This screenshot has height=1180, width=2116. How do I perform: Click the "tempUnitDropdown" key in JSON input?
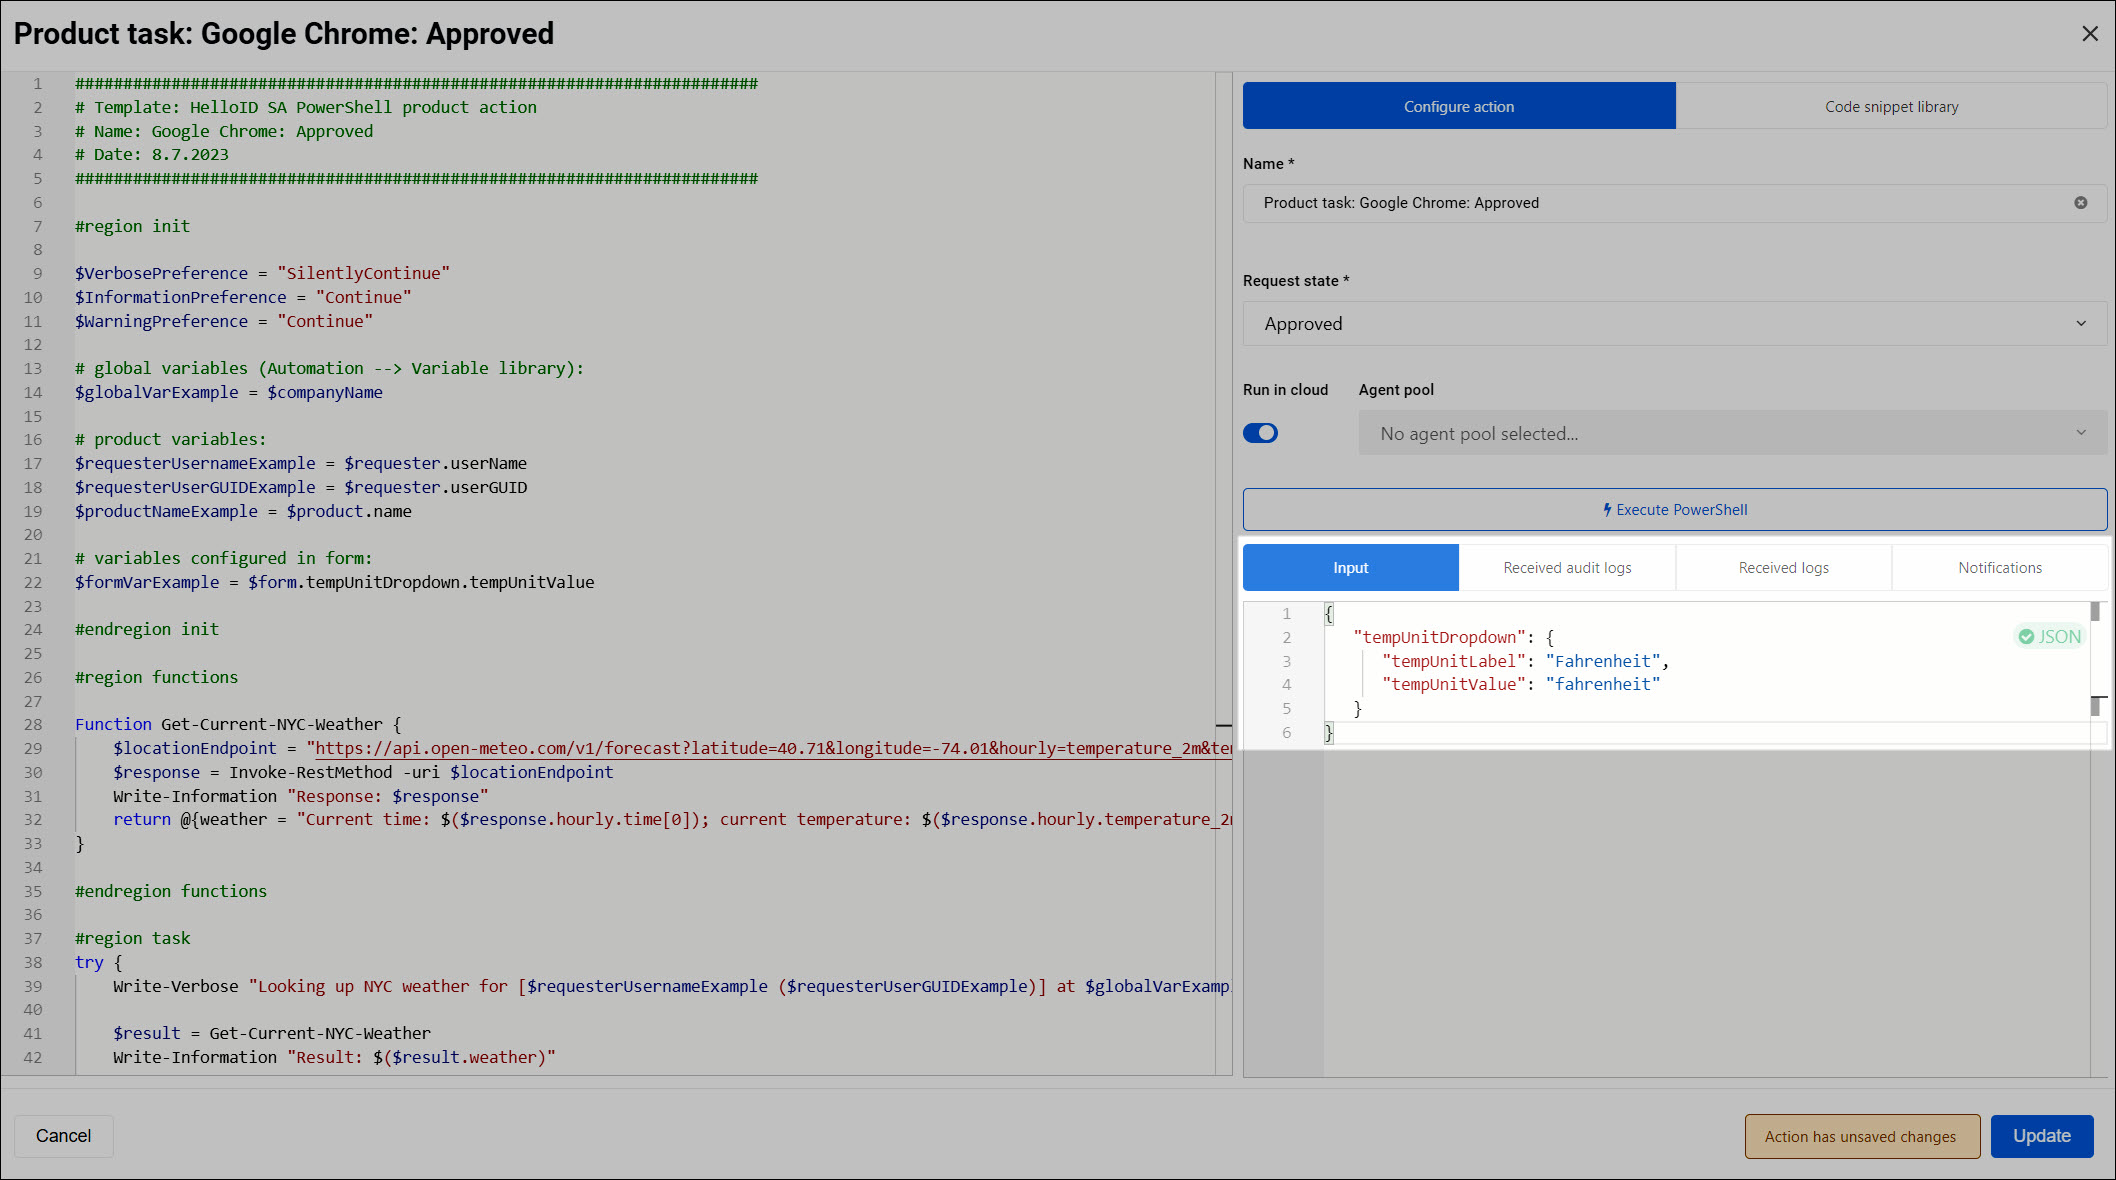pyautogui.click(x=1439, y=637)
